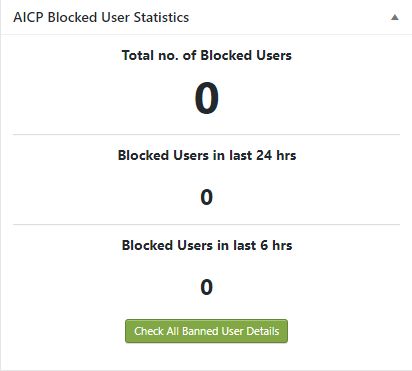Click the divider line below the total count
The image size is (412, 371).
pyautogui.click(x=206, y=135)
